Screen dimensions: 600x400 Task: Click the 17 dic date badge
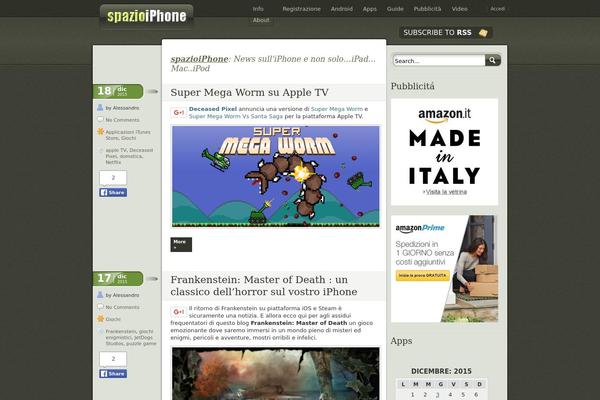(118, 278)
